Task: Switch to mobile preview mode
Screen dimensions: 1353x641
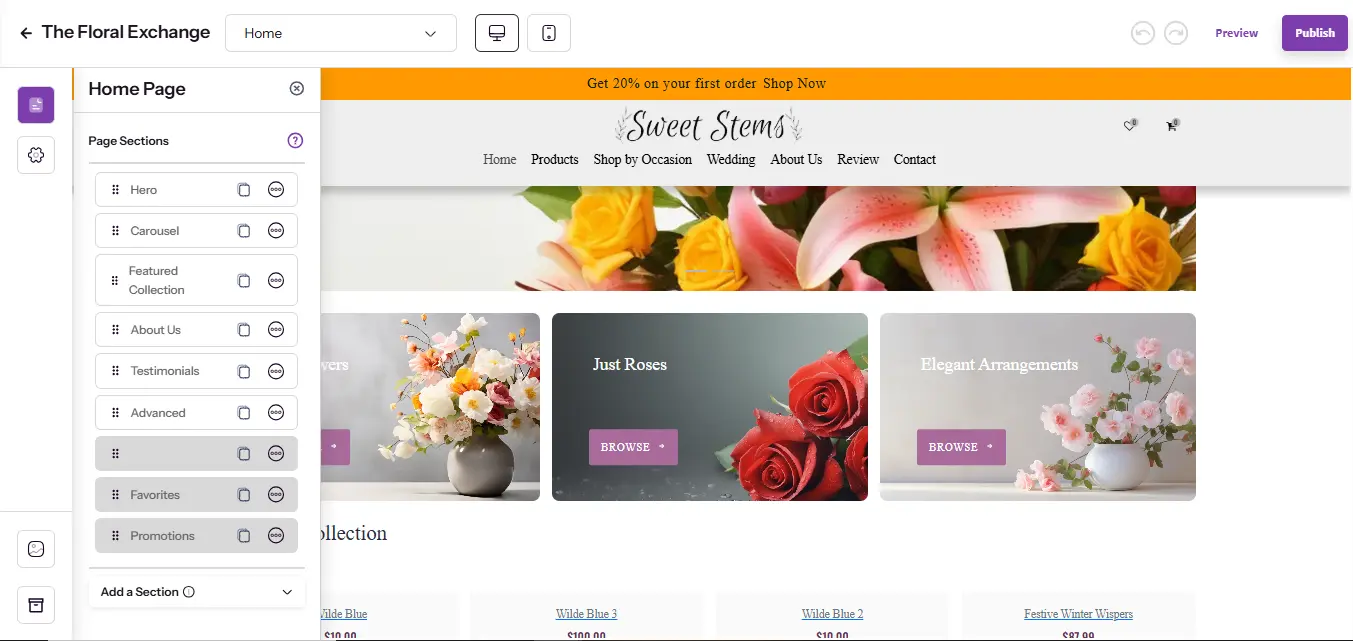Action: [549, 33]
